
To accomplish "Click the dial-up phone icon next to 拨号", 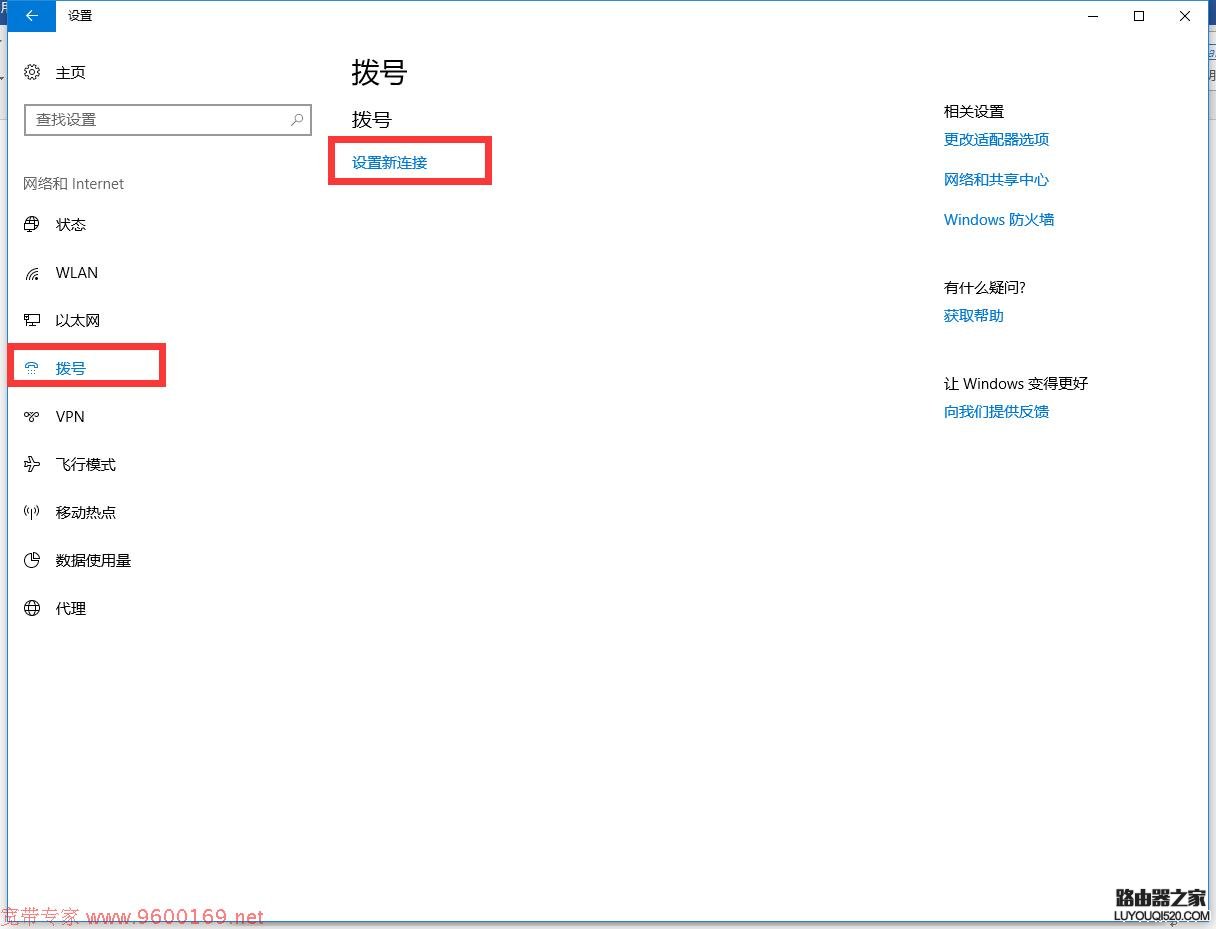I will point(32,368).
